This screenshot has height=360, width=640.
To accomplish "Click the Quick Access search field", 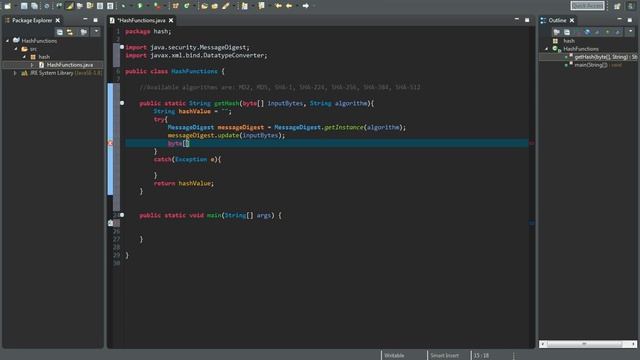I will click(587, 6).
